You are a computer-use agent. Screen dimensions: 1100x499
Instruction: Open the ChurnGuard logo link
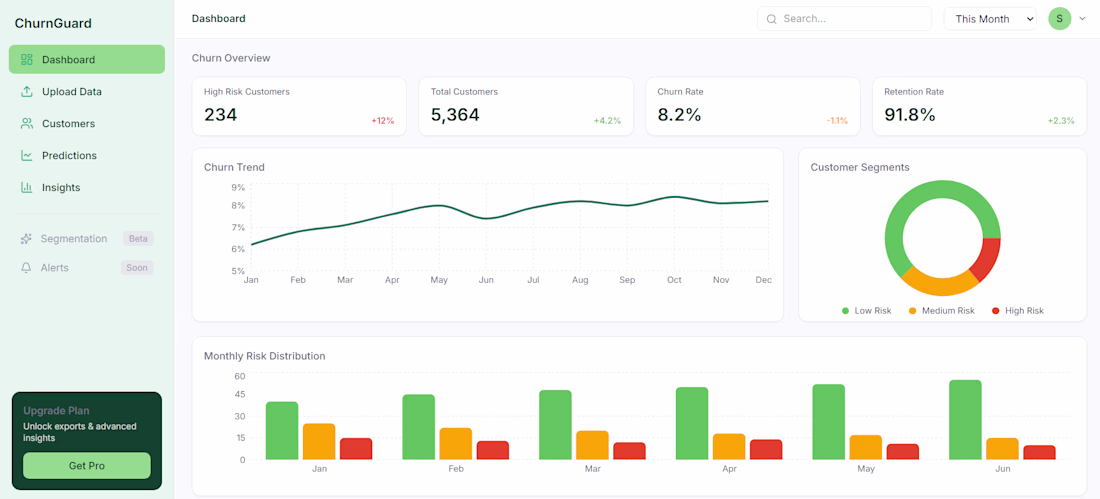click(53, 23)
